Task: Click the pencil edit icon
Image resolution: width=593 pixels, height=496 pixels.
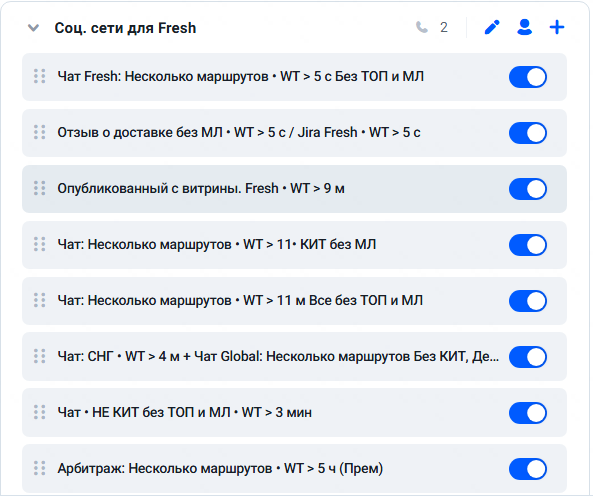Action: tap(492, 27)
